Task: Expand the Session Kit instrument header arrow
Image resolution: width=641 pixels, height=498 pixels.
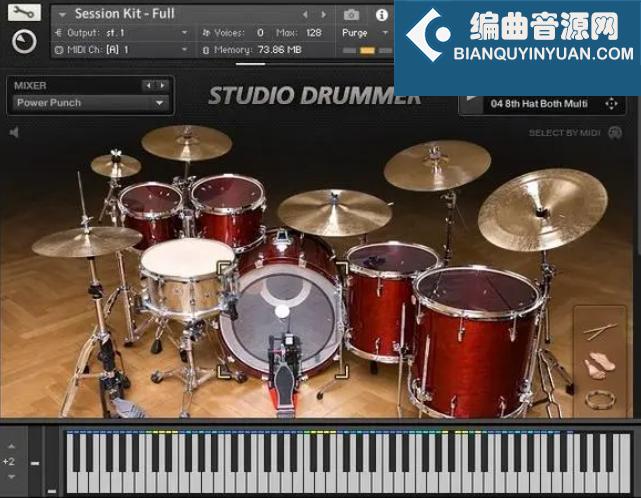Action: [62, 15]
